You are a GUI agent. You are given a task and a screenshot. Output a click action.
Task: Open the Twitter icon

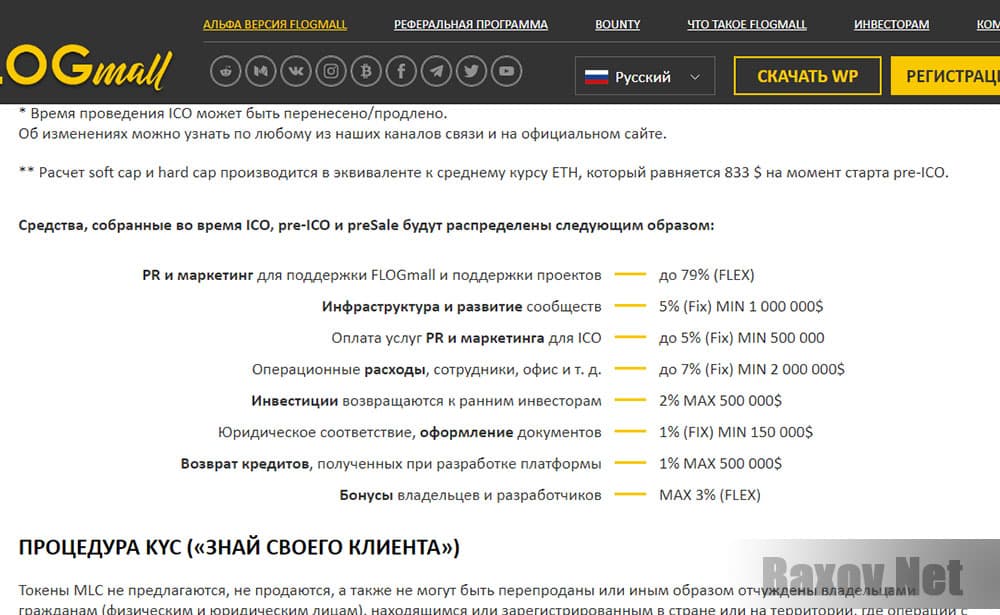coord(471,71)
